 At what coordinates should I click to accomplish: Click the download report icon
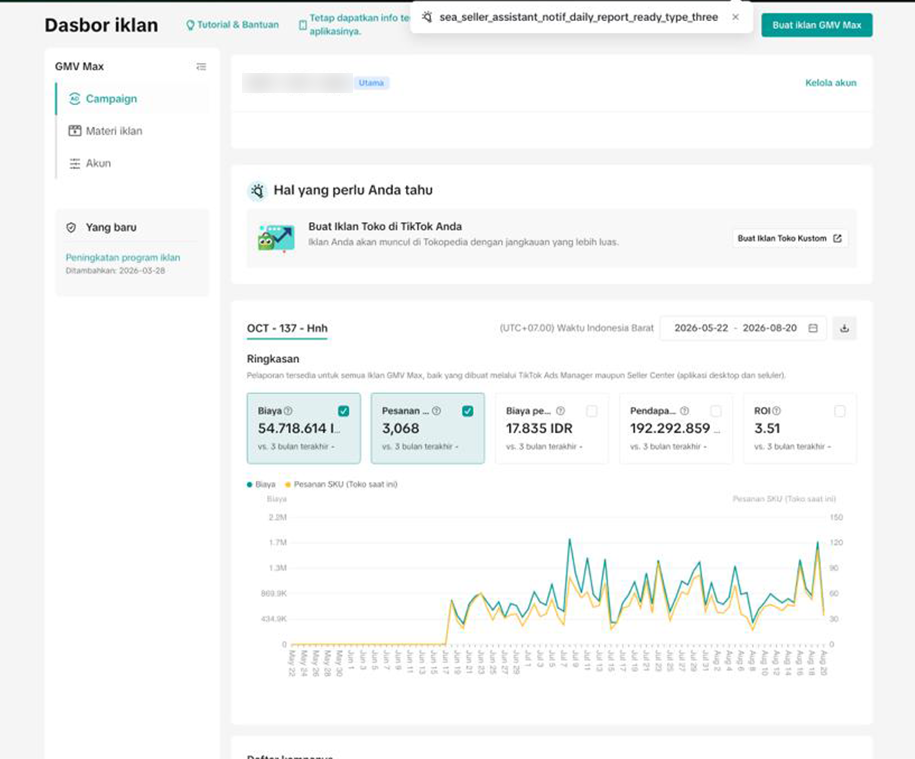844,328
